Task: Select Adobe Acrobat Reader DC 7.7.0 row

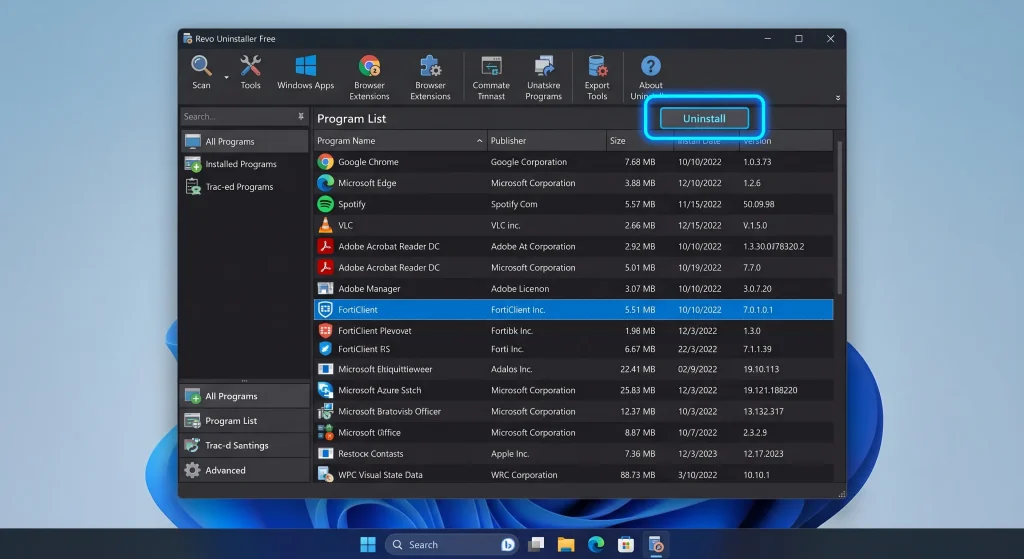Action: coord(573,267)
